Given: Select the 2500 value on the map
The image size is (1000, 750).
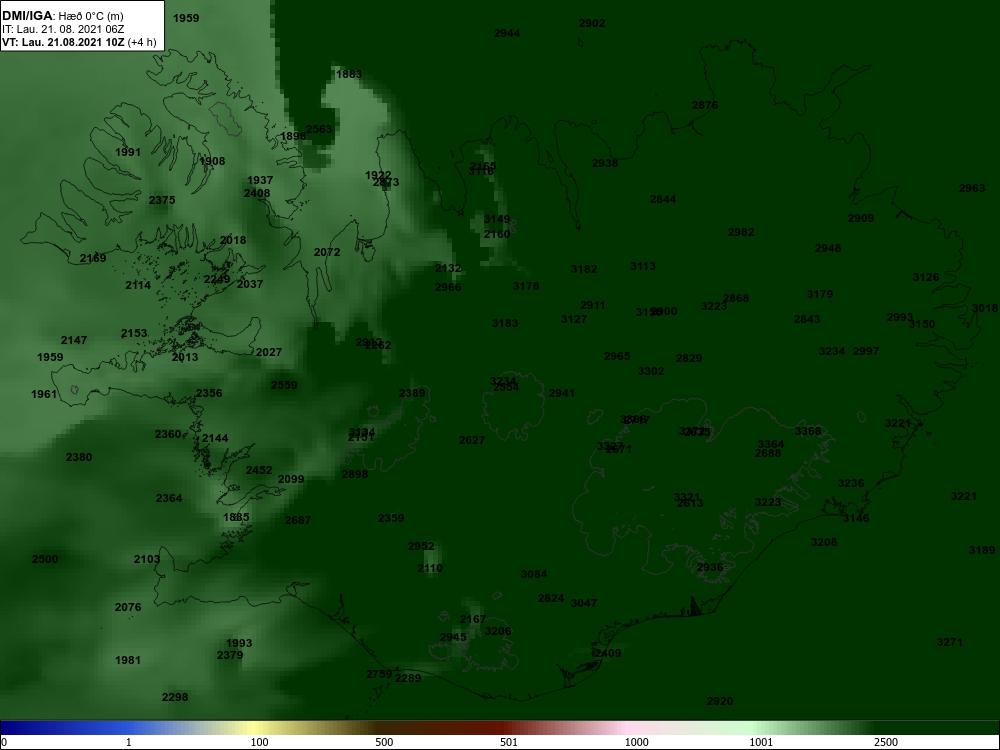Looking at the screenshot, I should pyautogui.click(x=45, y=559).
